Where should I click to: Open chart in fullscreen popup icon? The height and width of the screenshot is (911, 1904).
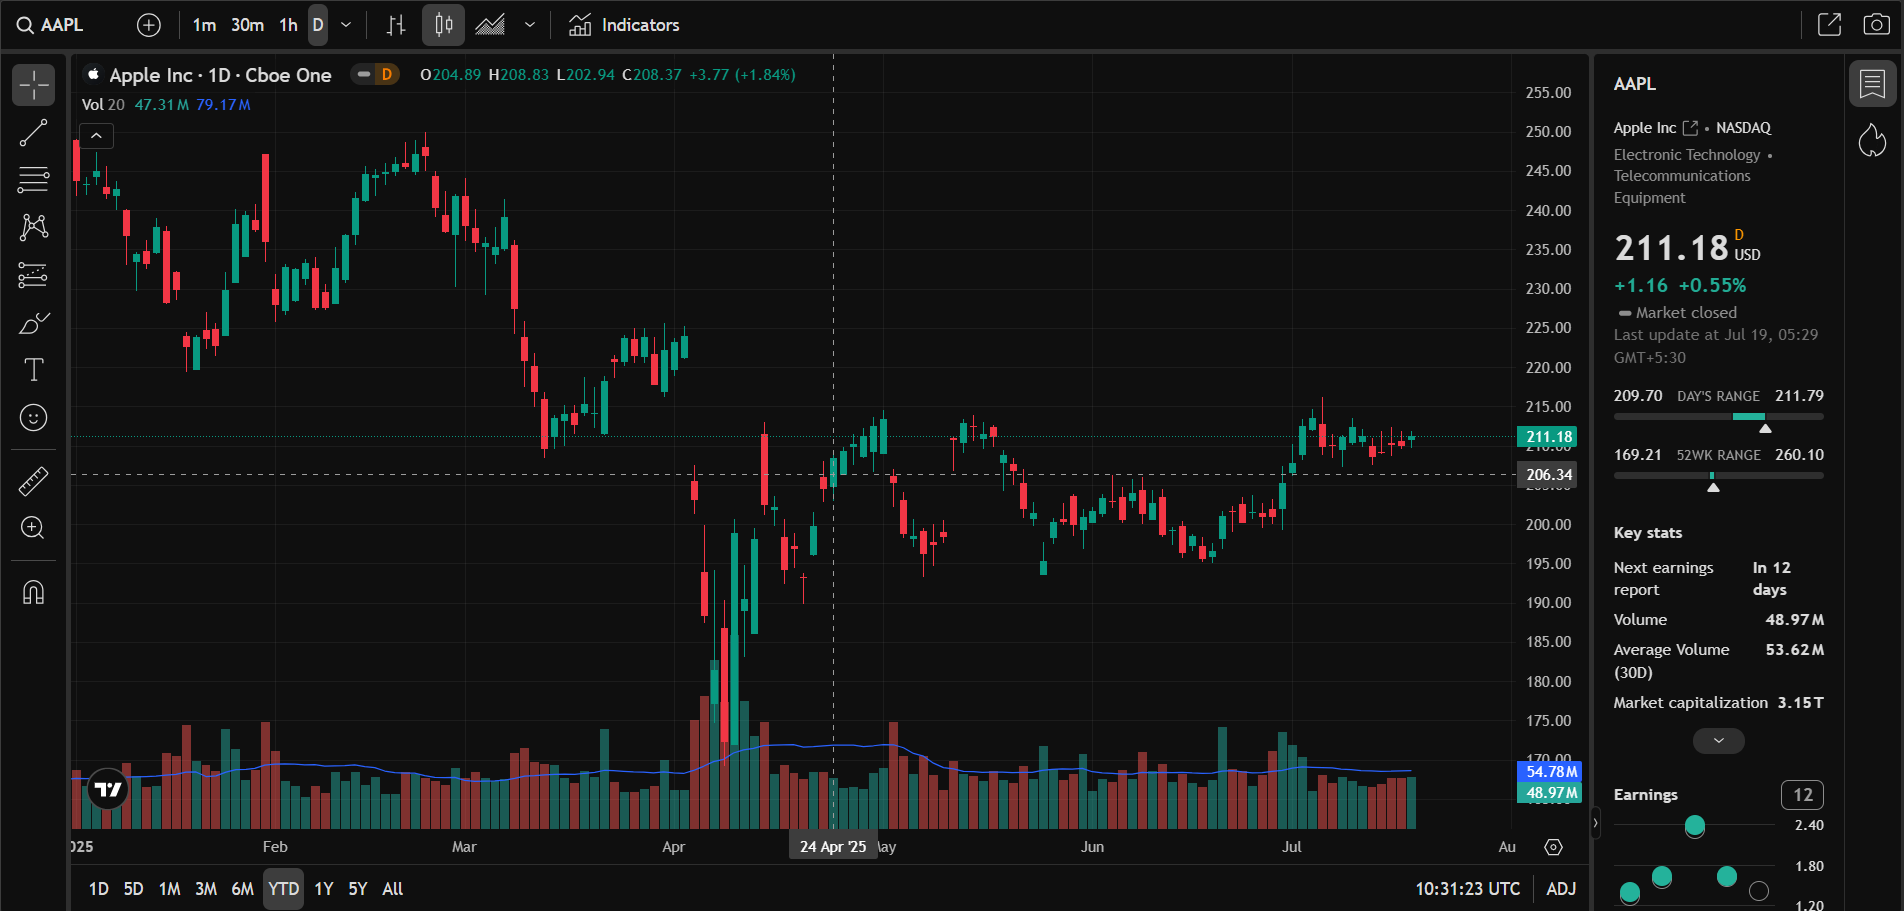(1829, 25)
